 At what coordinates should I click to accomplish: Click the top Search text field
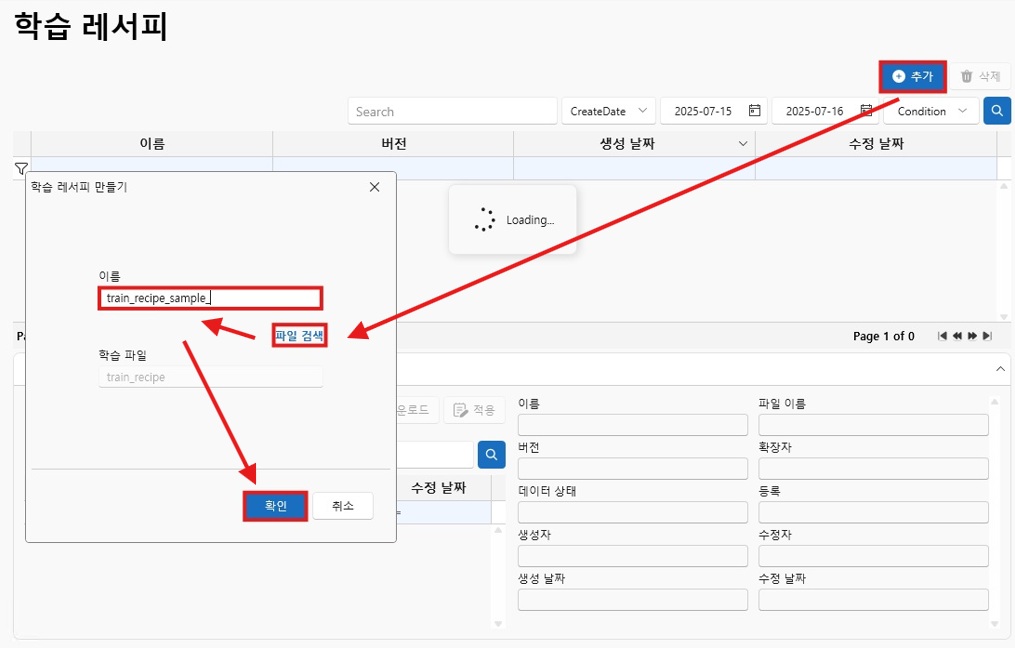point(452,111)
